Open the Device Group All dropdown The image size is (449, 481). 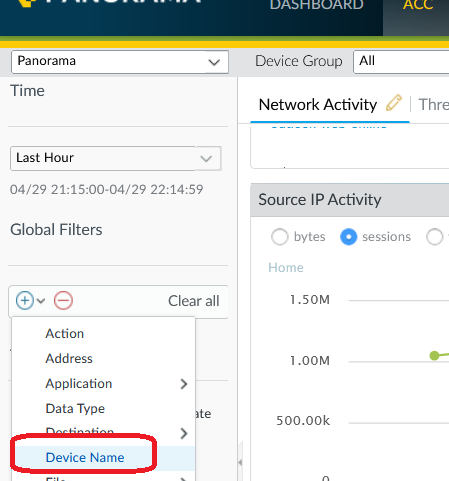click(401, 62)
